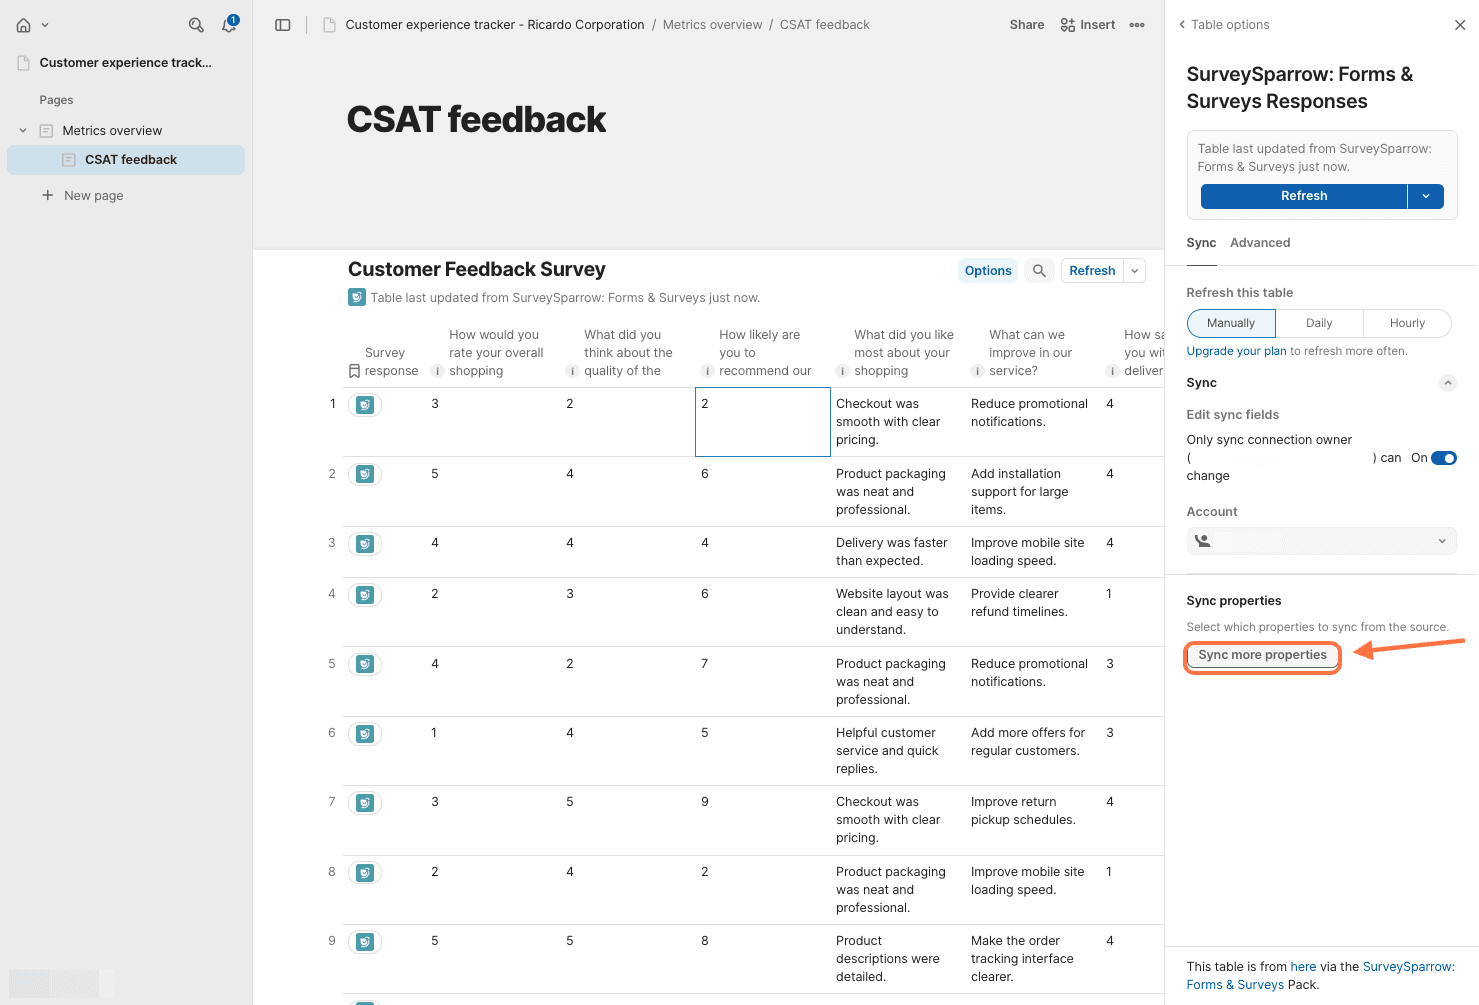Select the Hourly refresh option

(1406, 323)
